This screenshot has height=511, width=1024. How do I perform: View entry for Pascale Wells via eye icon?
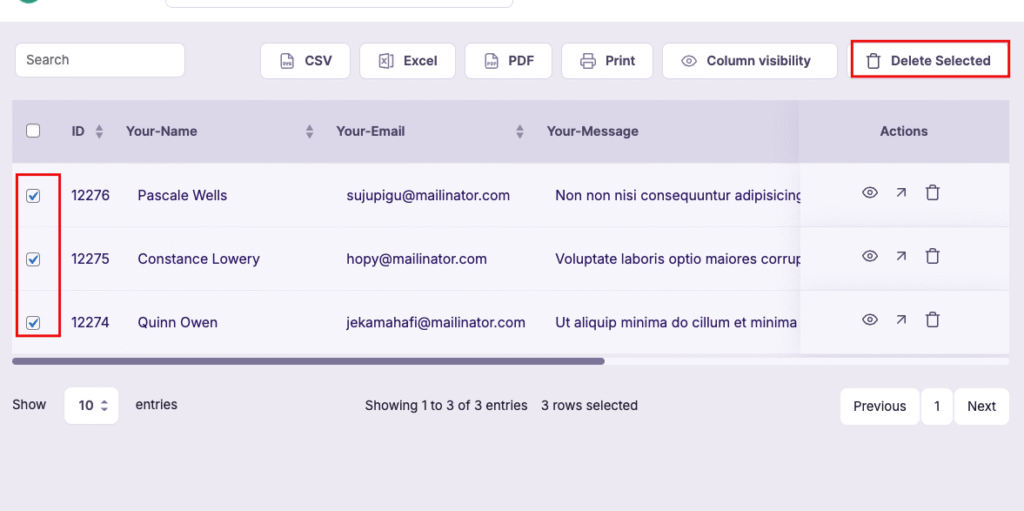[869, 193]
